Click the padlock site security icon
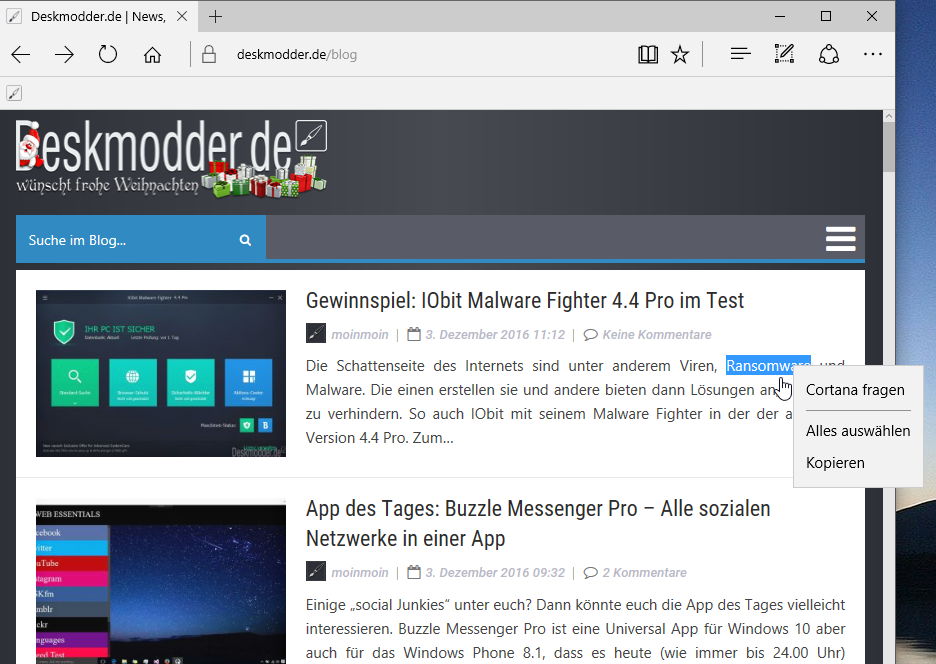936x664 pixels. point(208,54)
